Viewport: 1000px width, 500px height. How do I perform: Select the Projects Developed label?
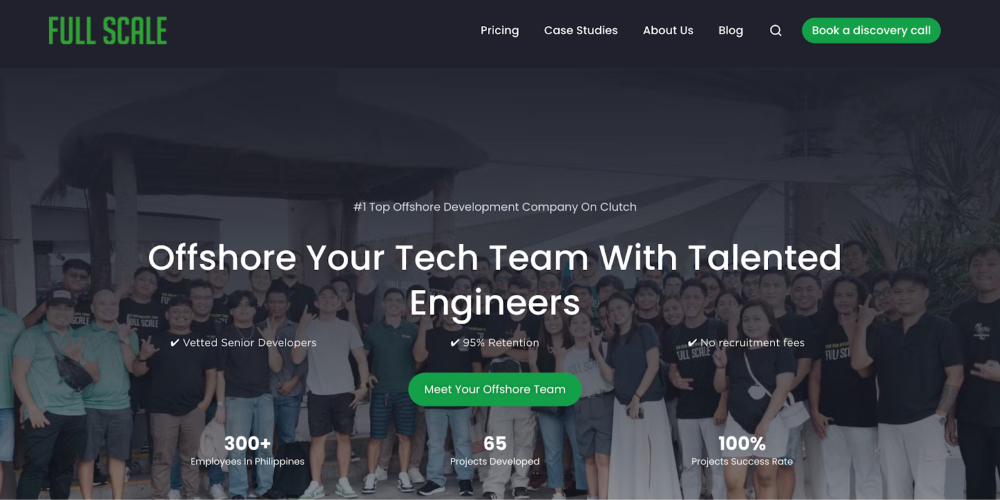click(x=495, y=461)
